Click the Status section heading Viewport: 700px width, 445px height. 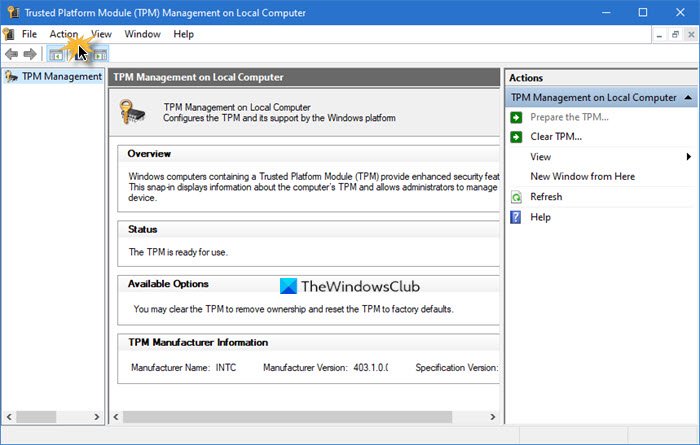tap(142, 229)
